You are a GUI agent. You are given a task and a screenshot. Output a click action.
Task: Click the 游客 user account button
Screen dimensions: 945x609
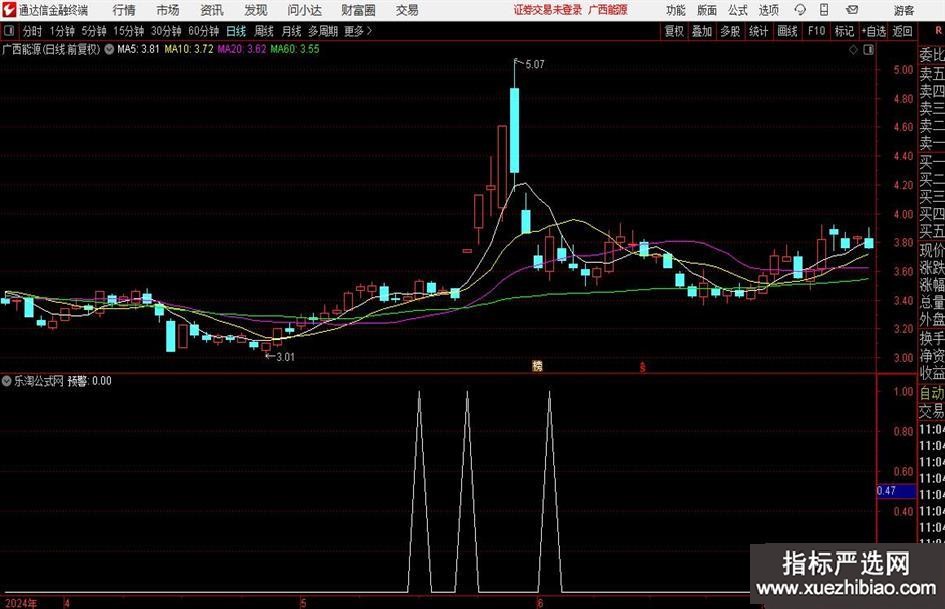click(x=903, y=10)
